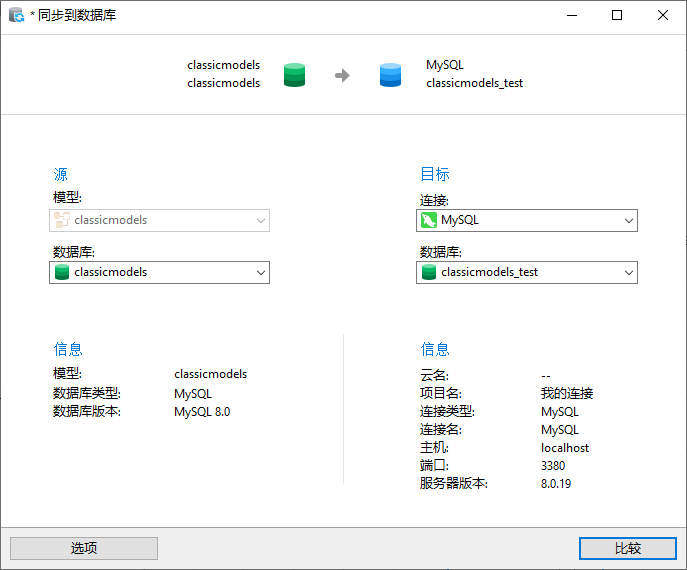Click the 我的连接 project name value
The image size is (687, 570).
[567, 393]
